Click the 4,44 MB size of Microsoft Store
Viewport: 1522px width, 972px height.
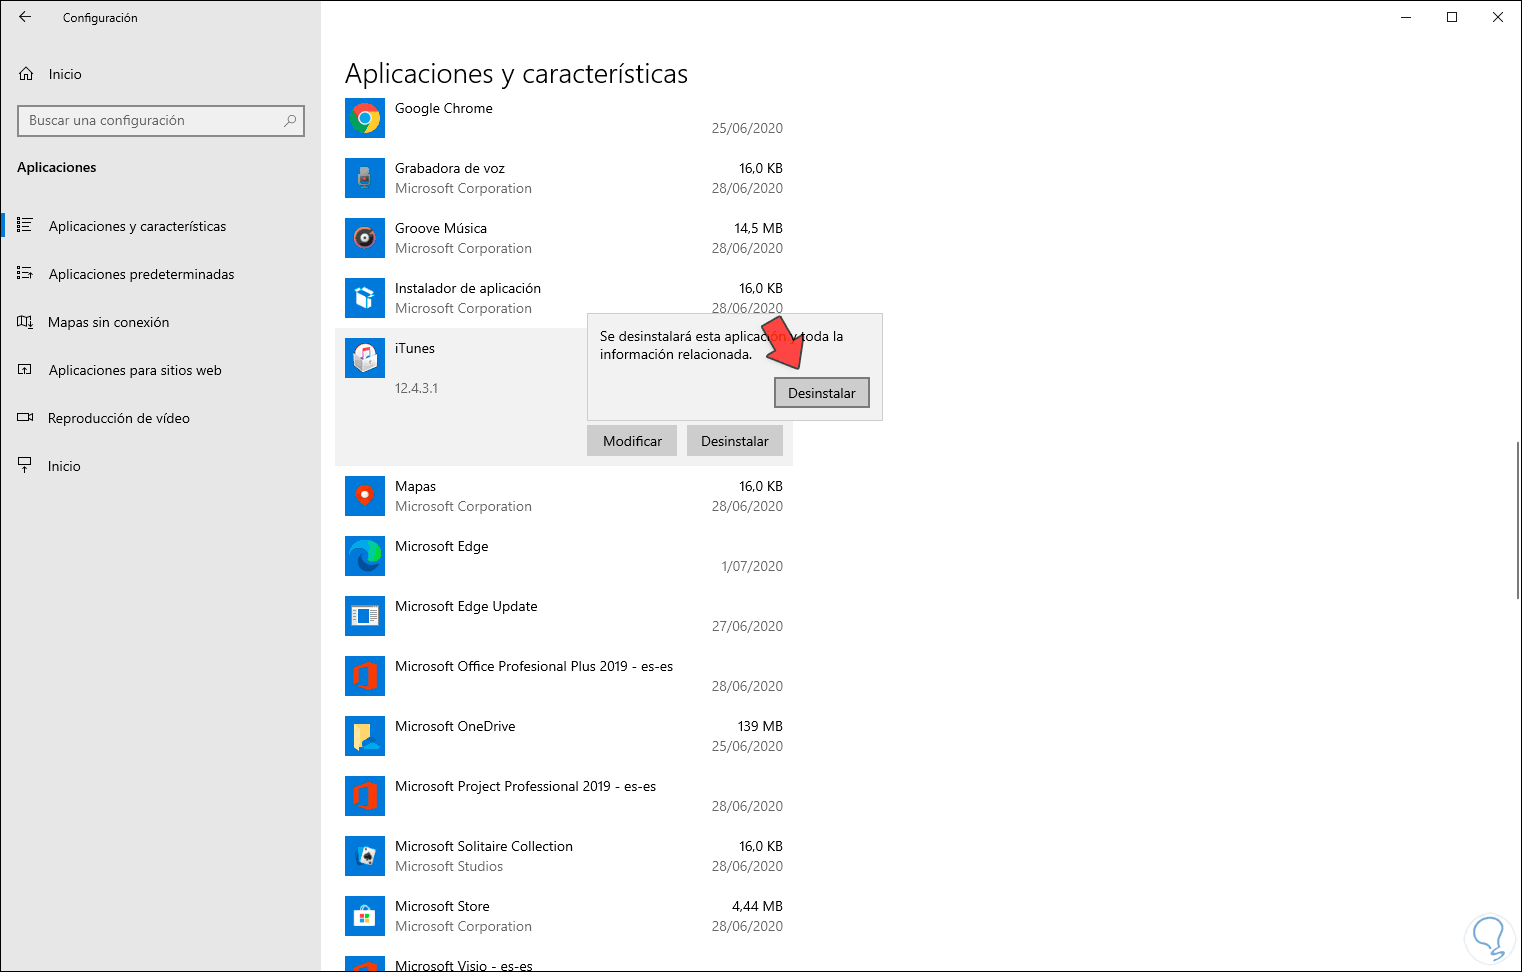(757, 906)
